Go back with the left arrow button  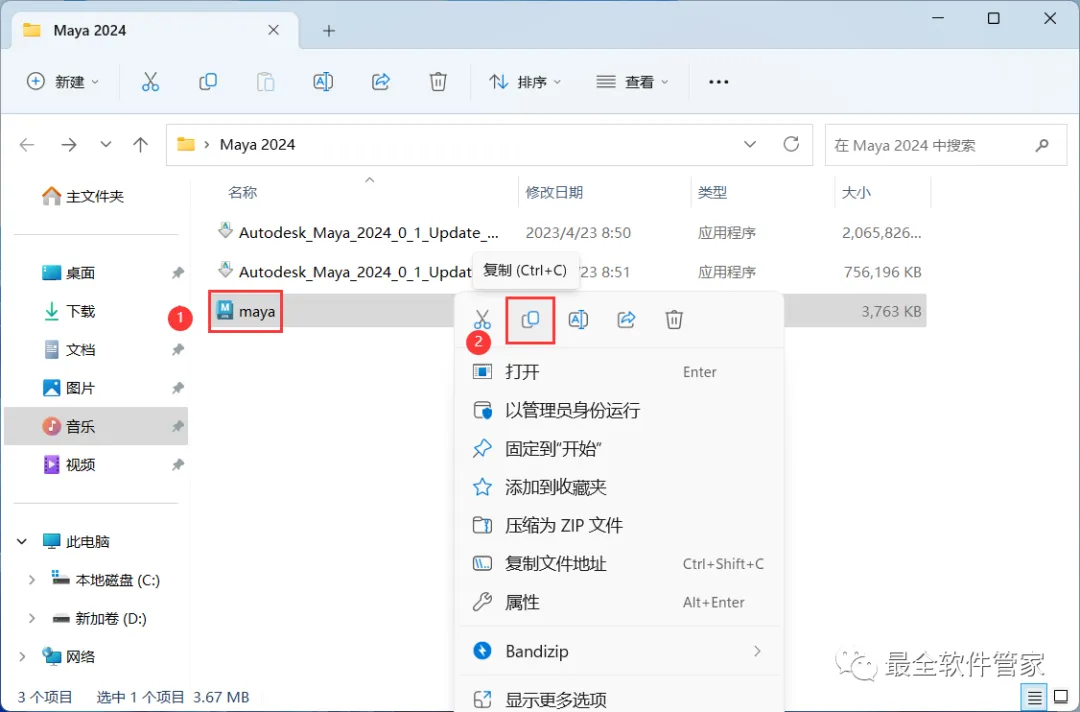click(x=27, y=145)
